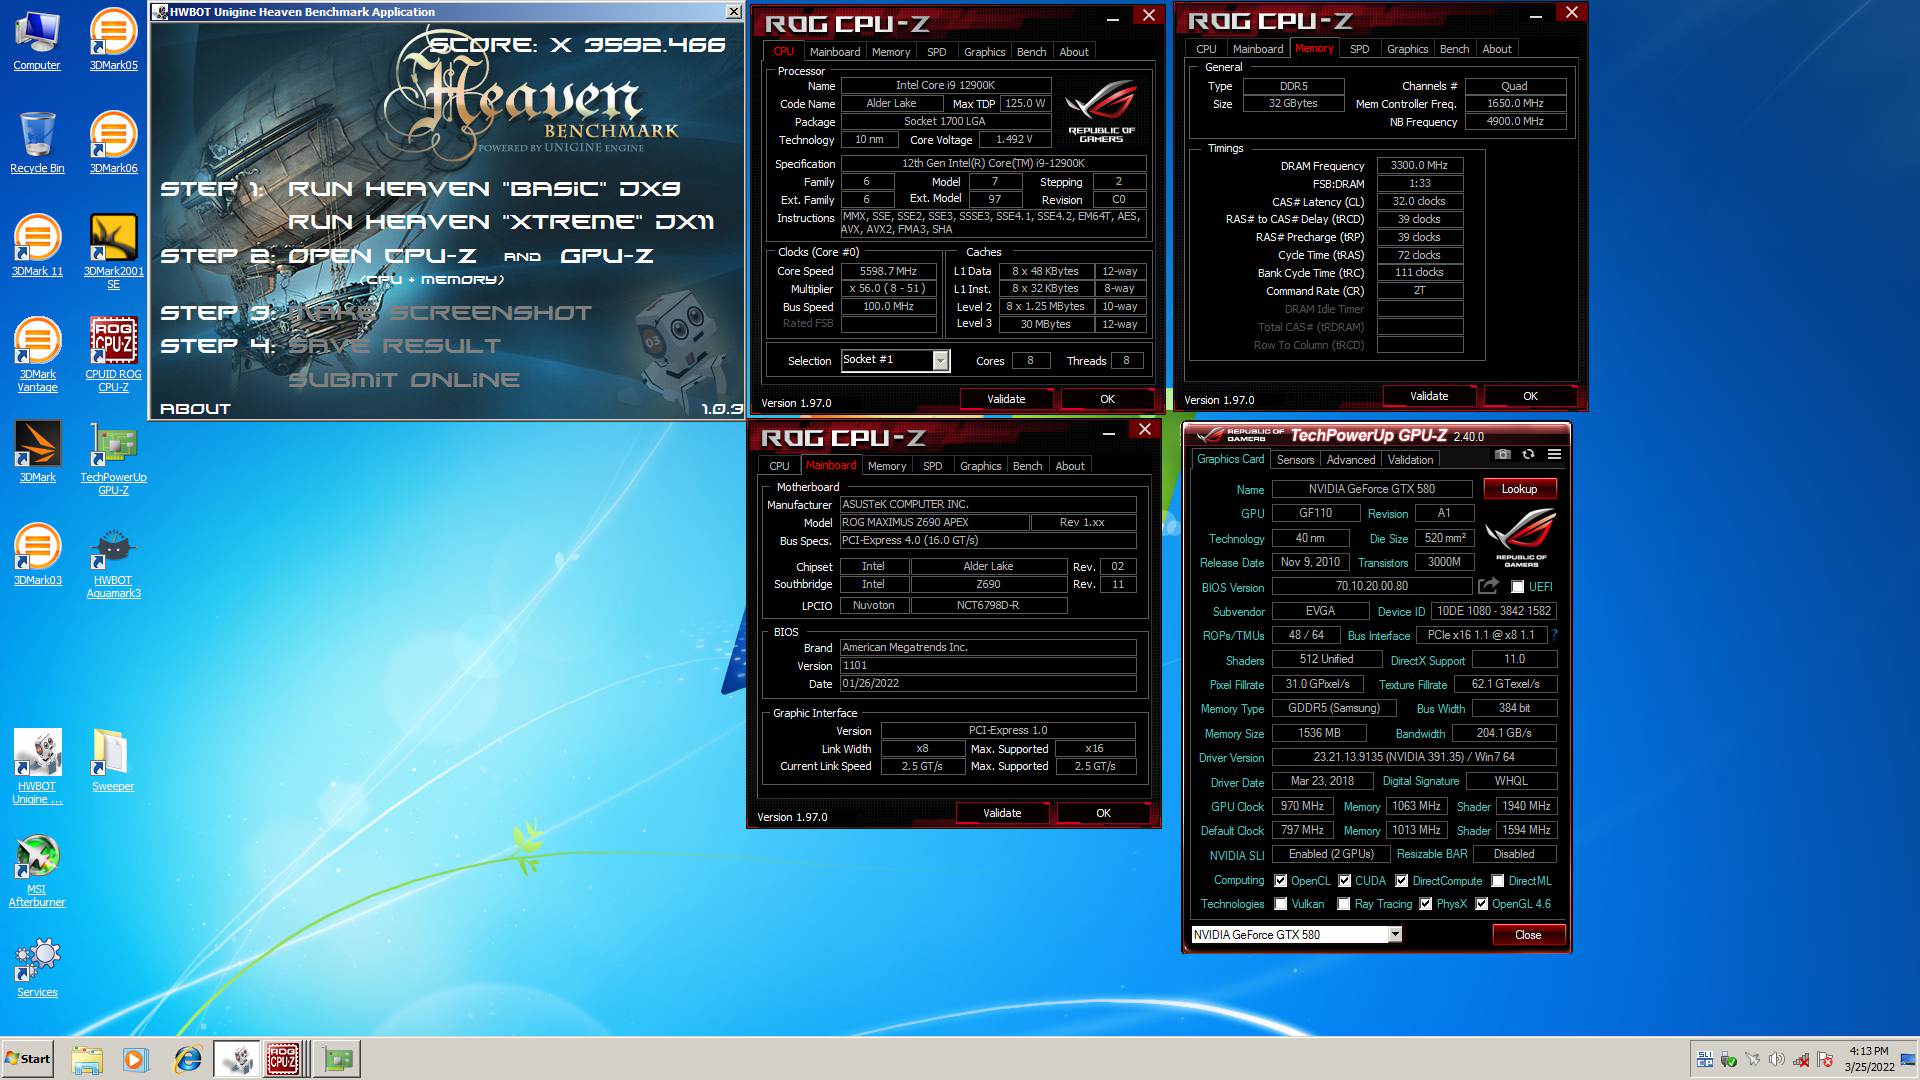
Task: Click the DRAM Frequency value 3300.0 MHz
Action: click(1419, 166)
